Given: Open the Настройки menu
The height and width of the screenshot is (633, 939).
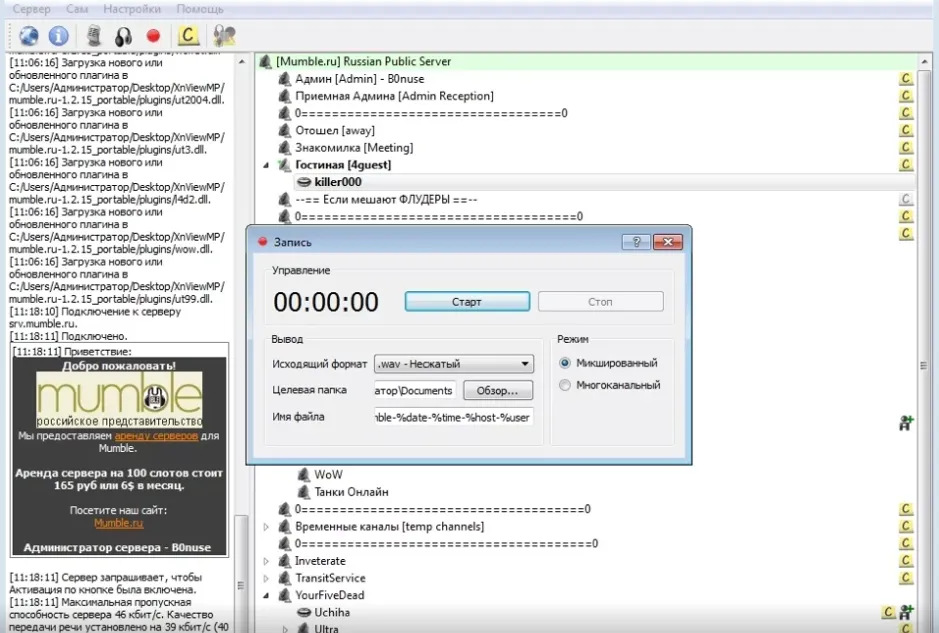Looking at the screenshot, I should (132, 9).
